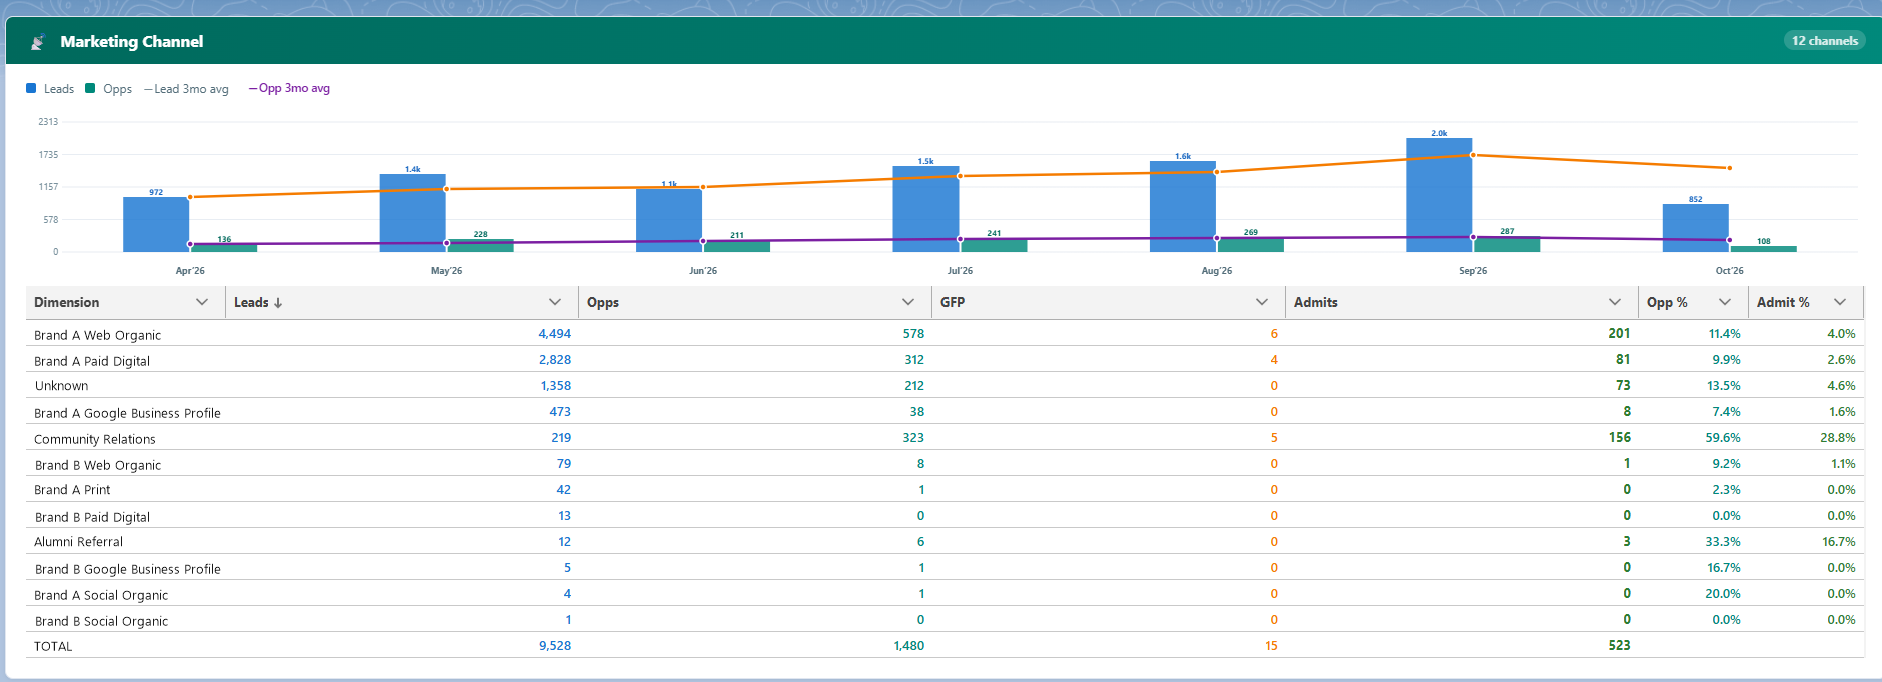The height and width of the screenshot is (682, 1882).
Task: Open the Admit % column dropdown
Action: 1840,302
